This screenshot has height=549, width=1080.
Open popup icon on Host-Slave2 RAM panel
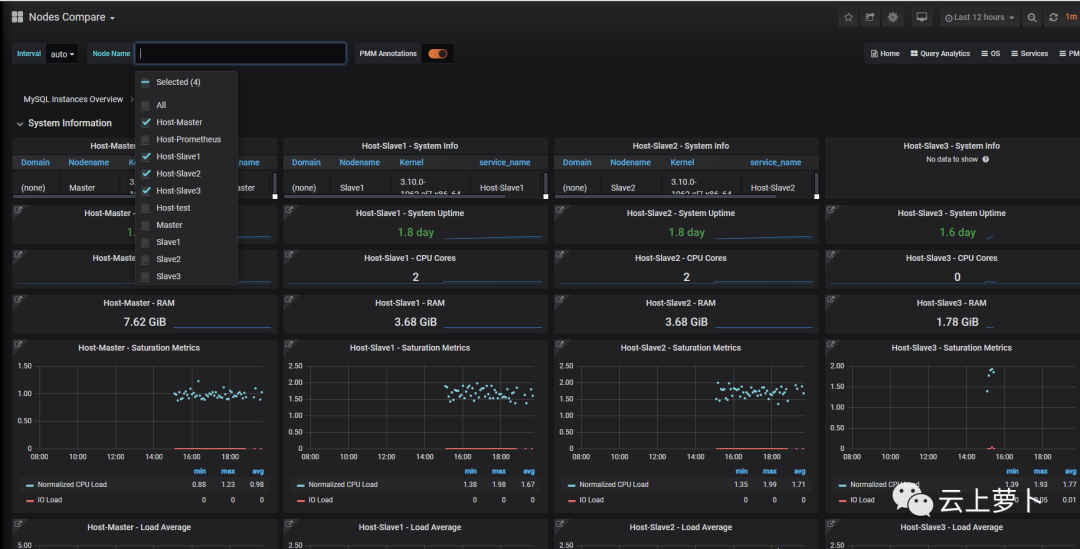pyautogui.click(x=560, y=300)
